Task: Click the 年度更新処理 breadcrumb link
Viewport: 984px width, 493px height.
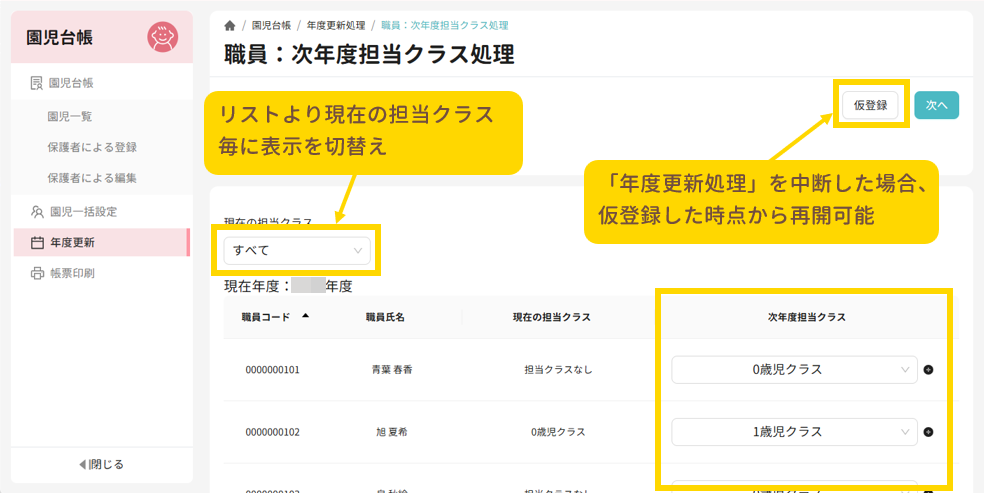Action: [335, 25]
